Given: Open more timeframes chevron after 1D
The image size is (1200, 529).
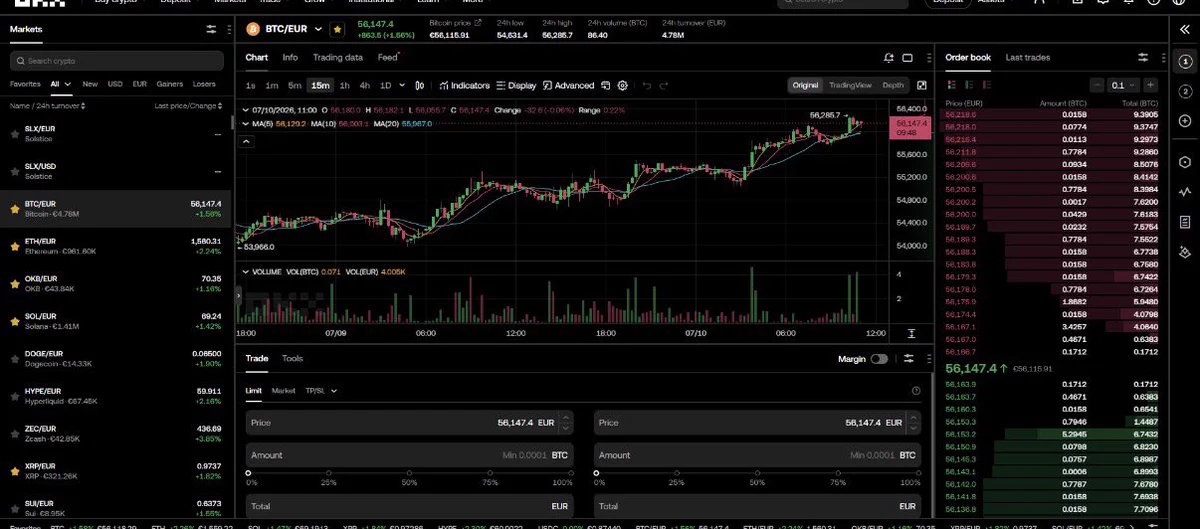Looking at the screenshot, I should [x=400, y=86].
